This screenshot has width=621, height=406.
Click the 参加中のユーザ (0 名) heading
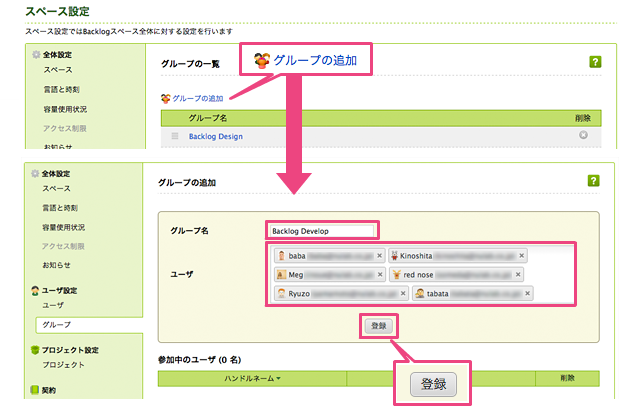200,360
